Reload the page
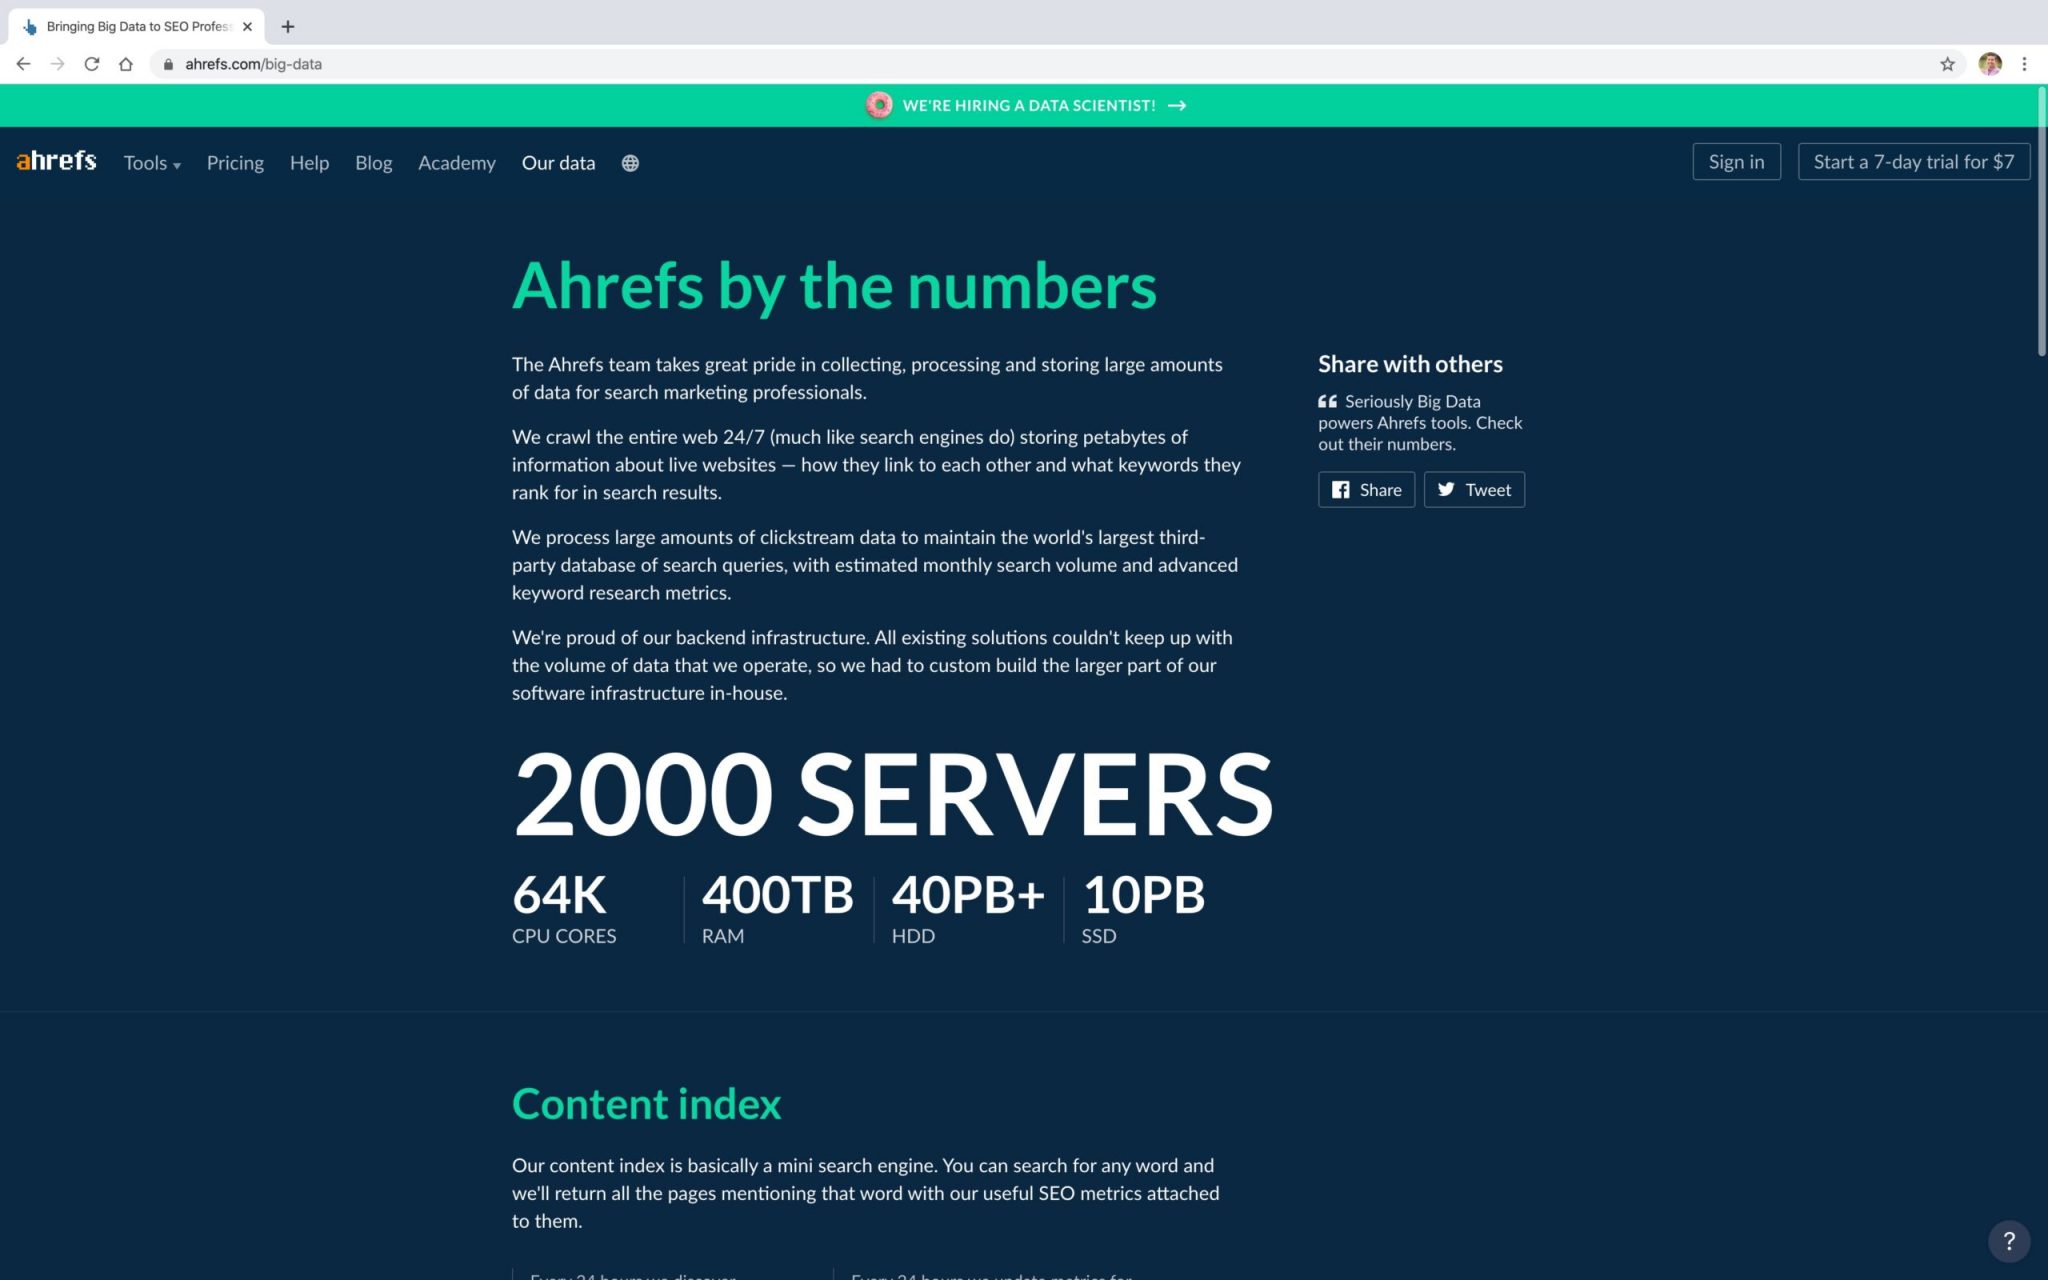 tap(92, 64)
